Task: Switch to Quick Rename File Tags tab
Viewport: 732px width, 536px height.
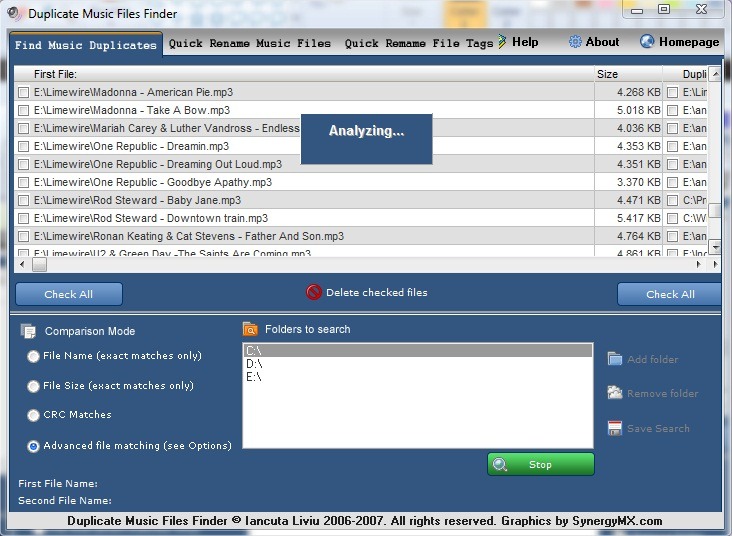Action: pyautogui.click(x=418, y=44)
